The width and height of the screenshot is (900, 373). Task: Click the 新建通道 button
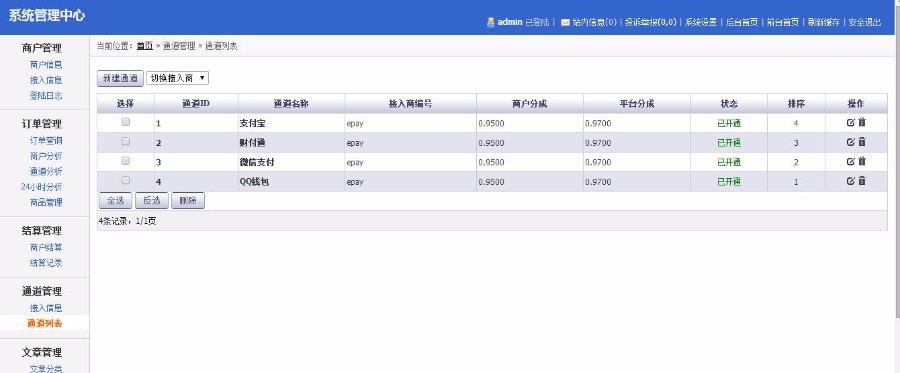(120, 79)
